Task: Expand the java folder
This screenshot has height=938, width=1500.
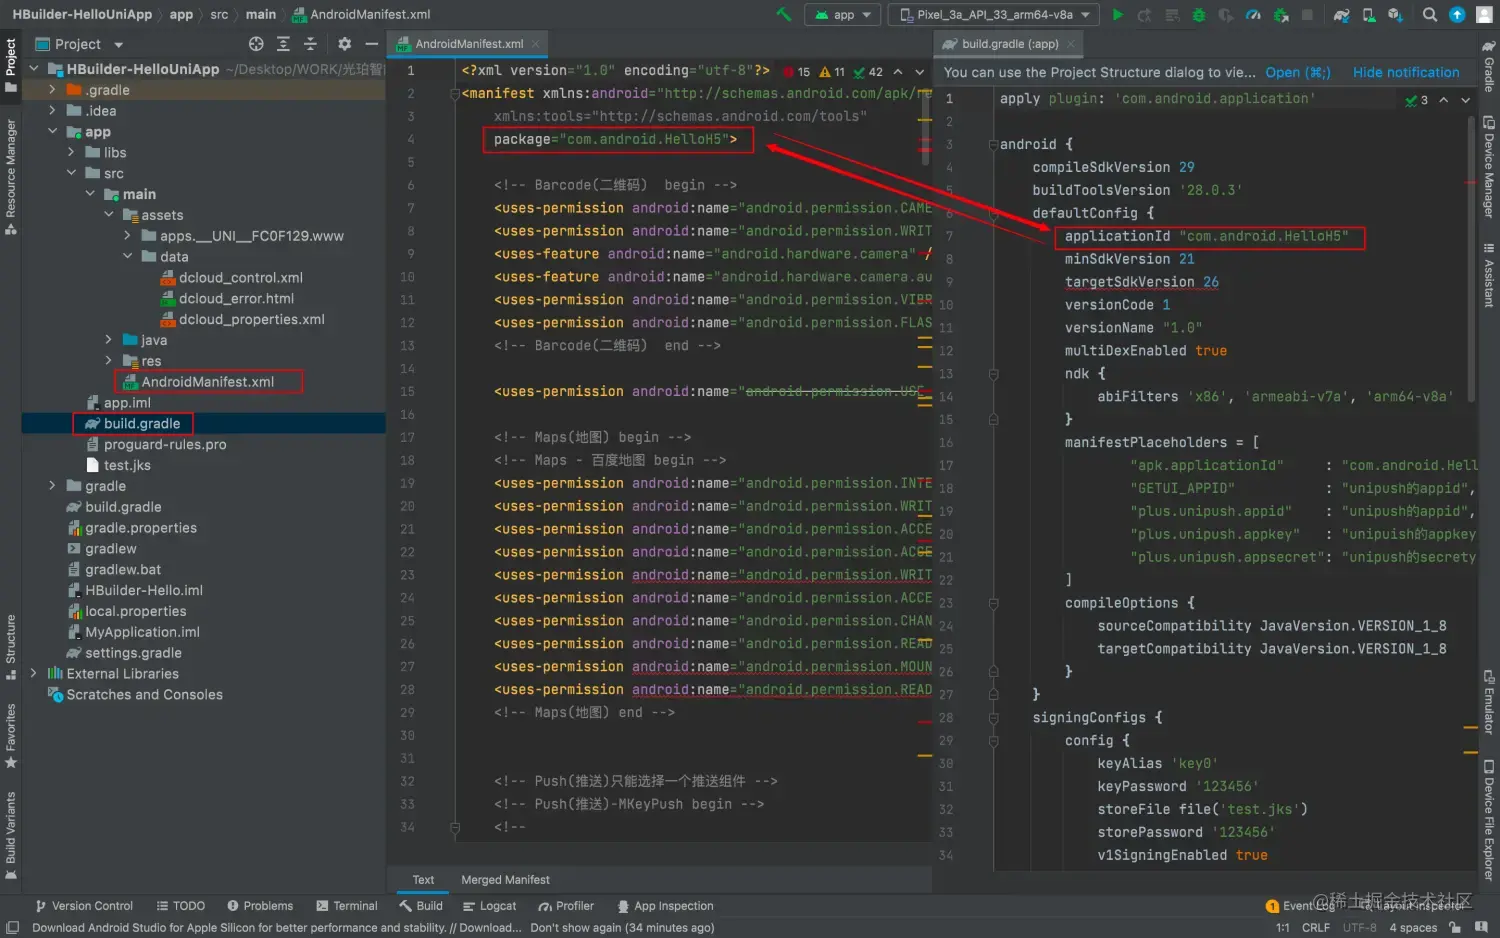Action: click(109, 340)
